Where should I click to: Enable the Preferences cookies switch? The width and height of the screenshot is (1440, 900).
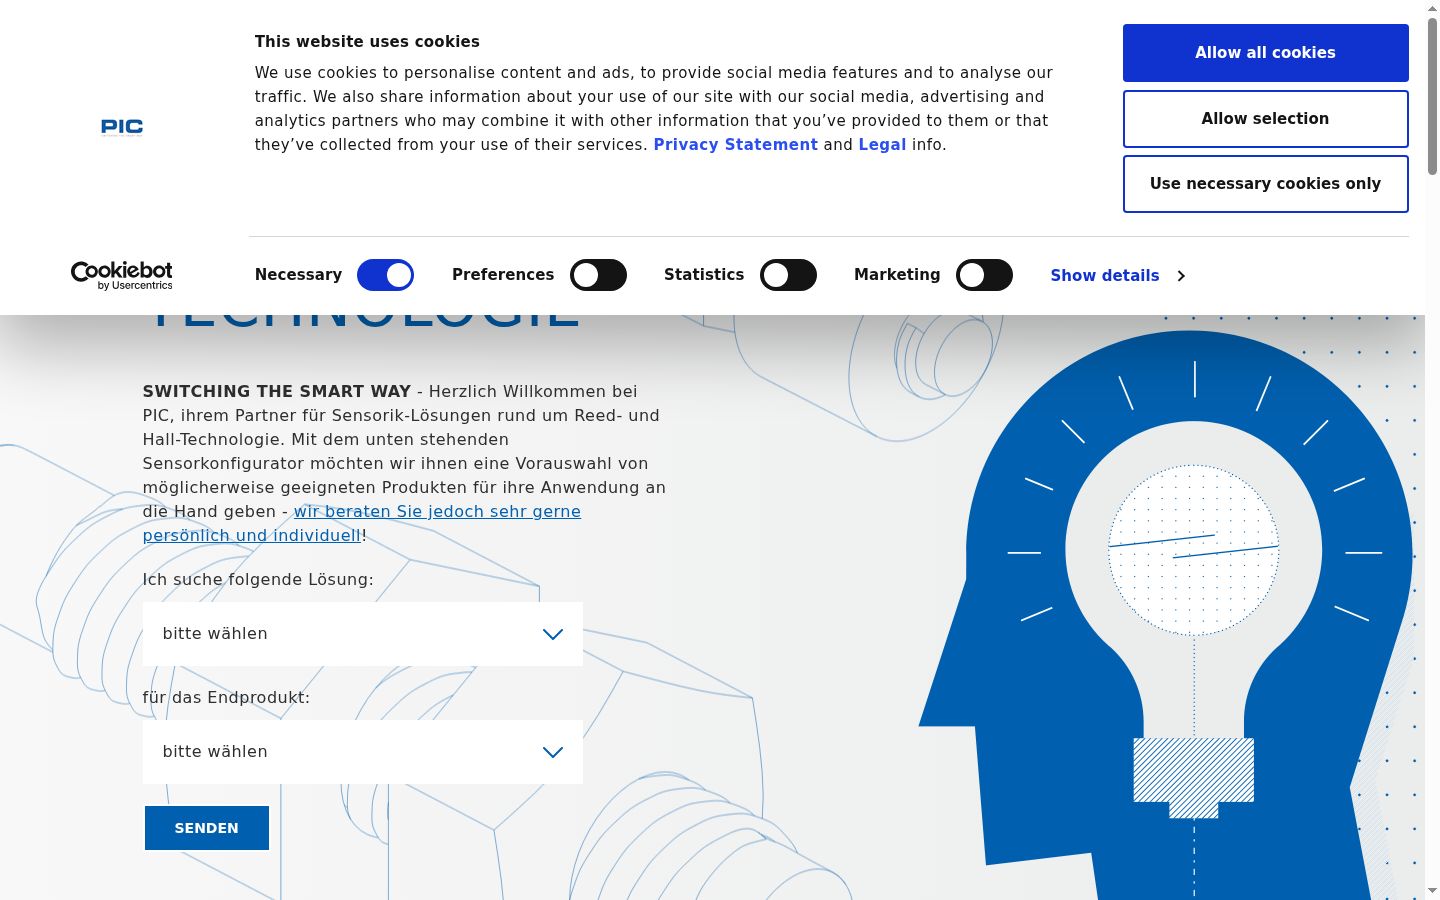point(598,275)
